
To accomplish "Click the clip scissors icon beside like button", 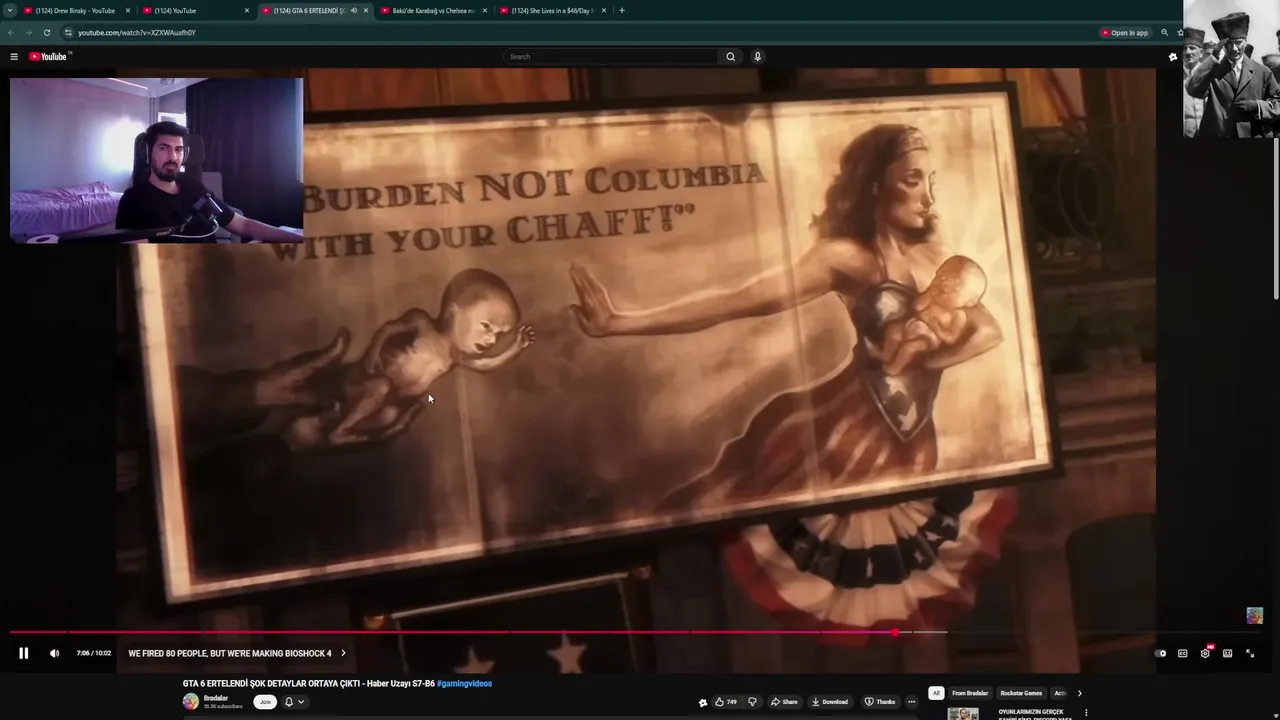I will coord(703,702).
